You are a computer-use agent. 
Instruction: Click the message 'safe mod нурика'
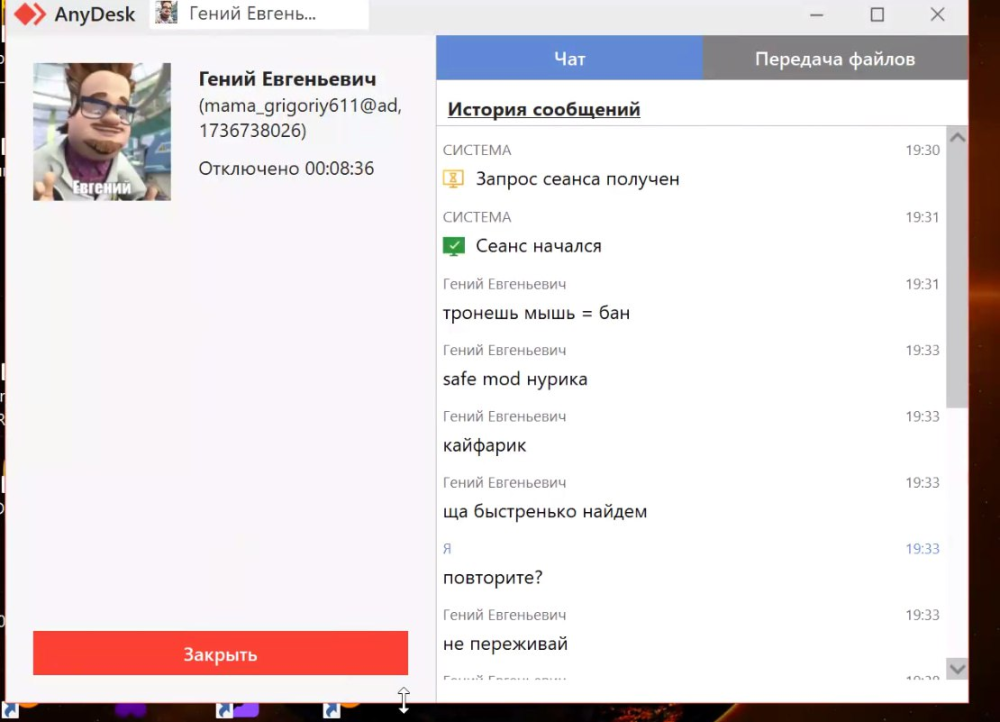515,379
